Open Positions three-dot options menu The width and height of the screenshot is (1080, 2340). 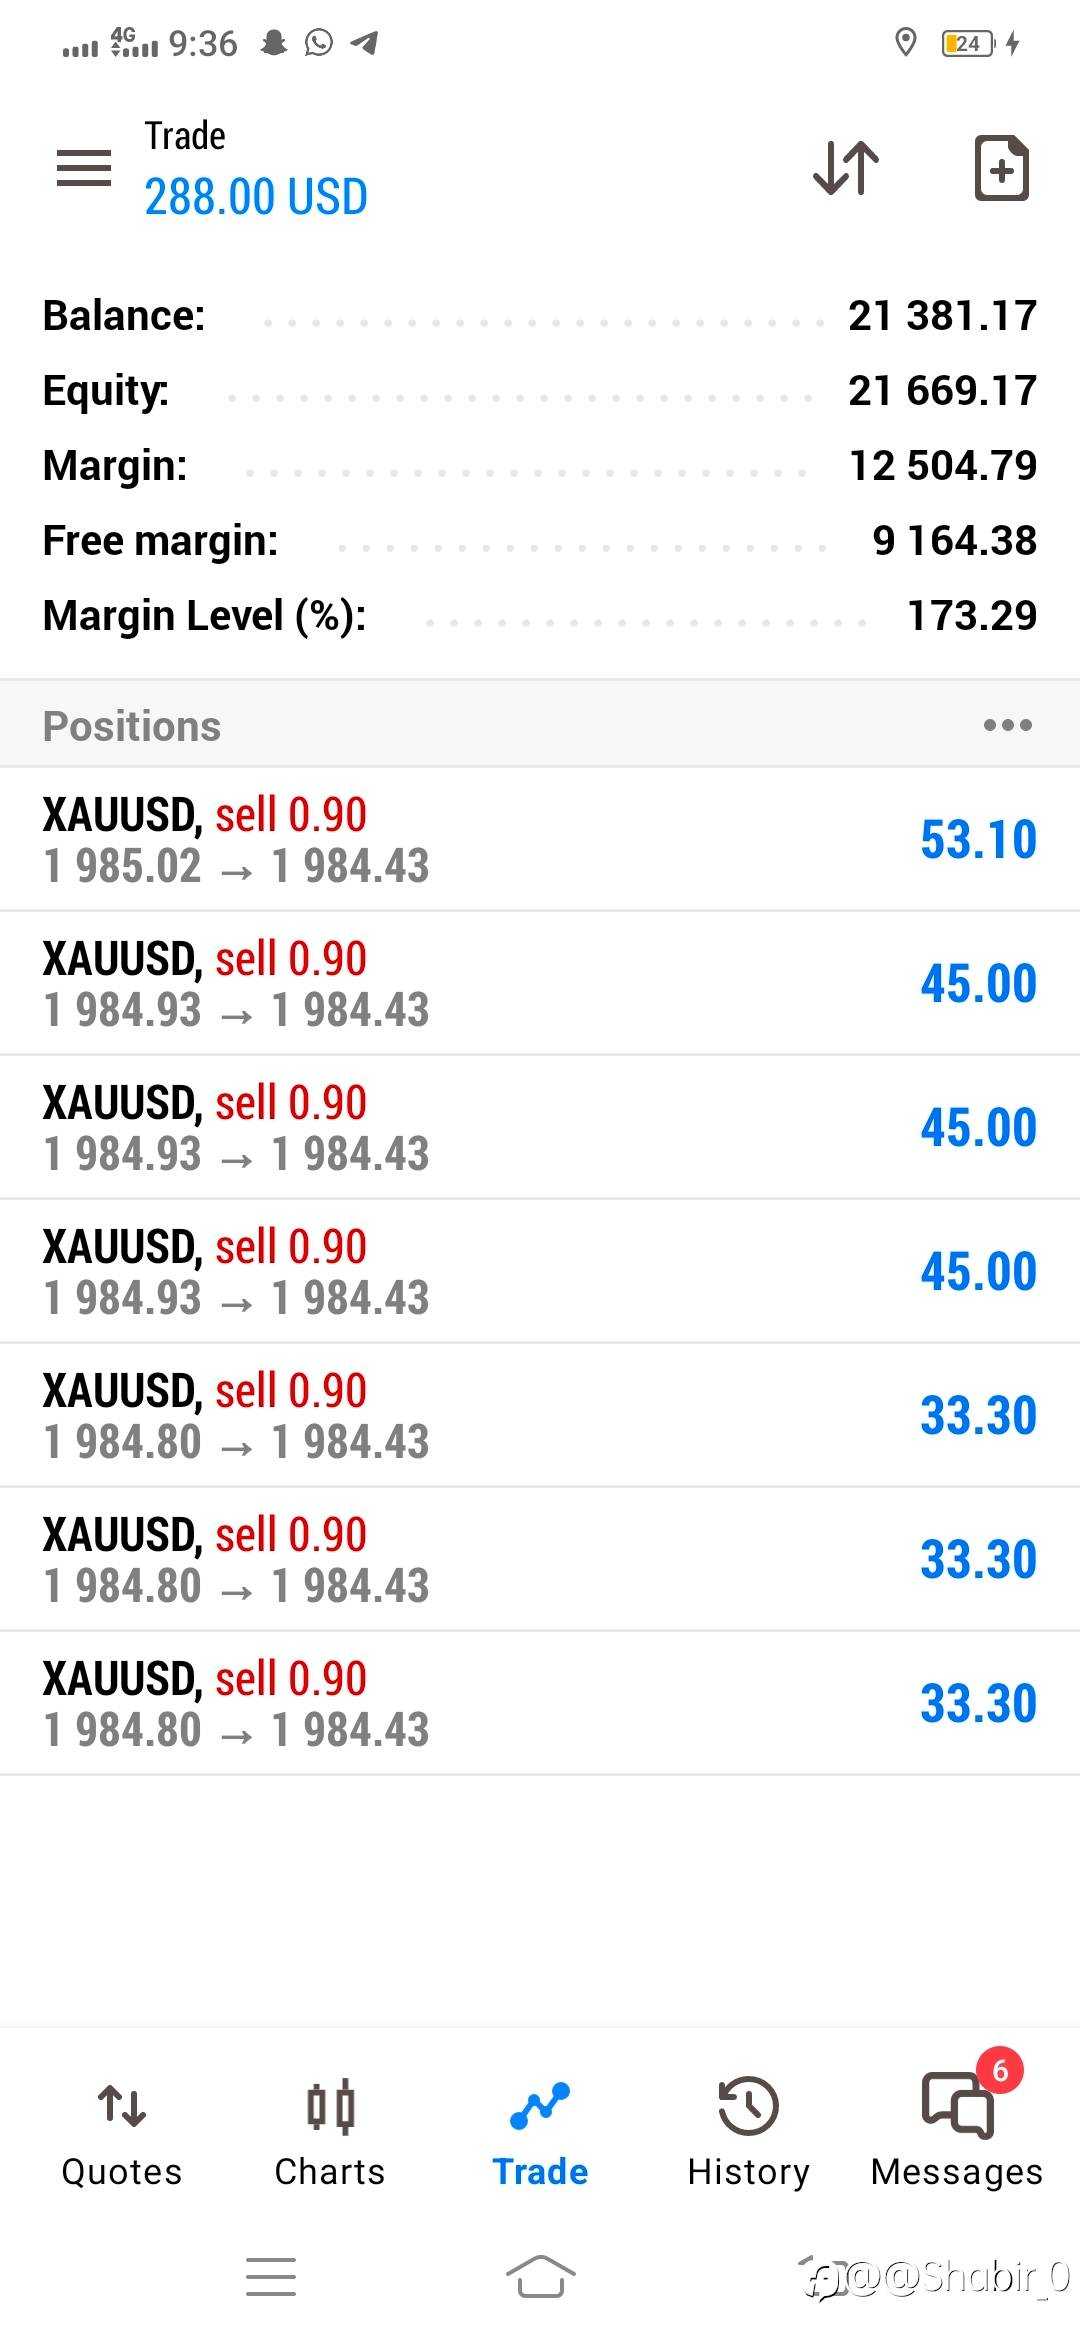pyautogui.click(x=1007, y=725)
